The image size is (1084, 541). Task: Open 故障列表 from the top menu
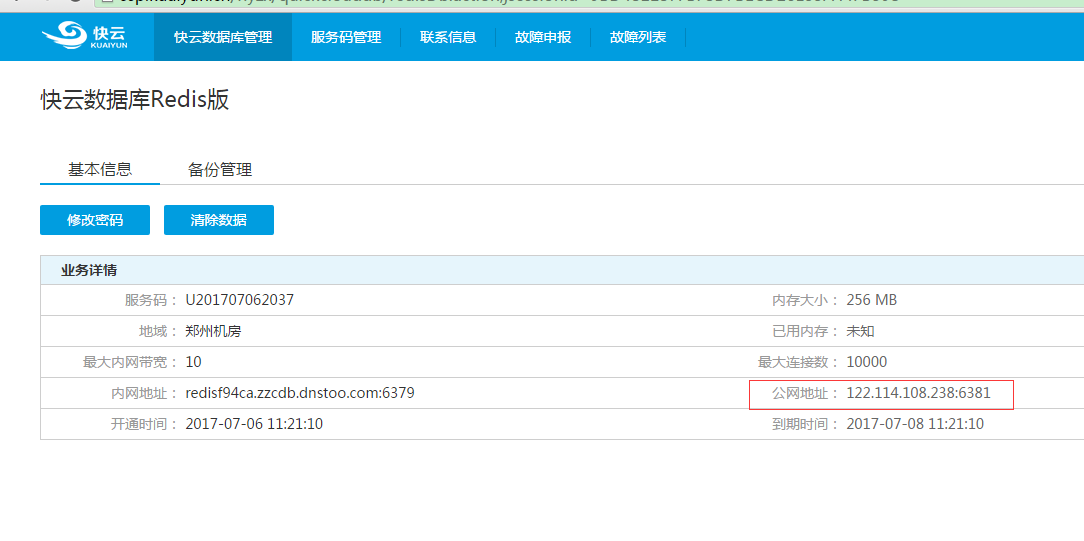(x=638, y=37)
